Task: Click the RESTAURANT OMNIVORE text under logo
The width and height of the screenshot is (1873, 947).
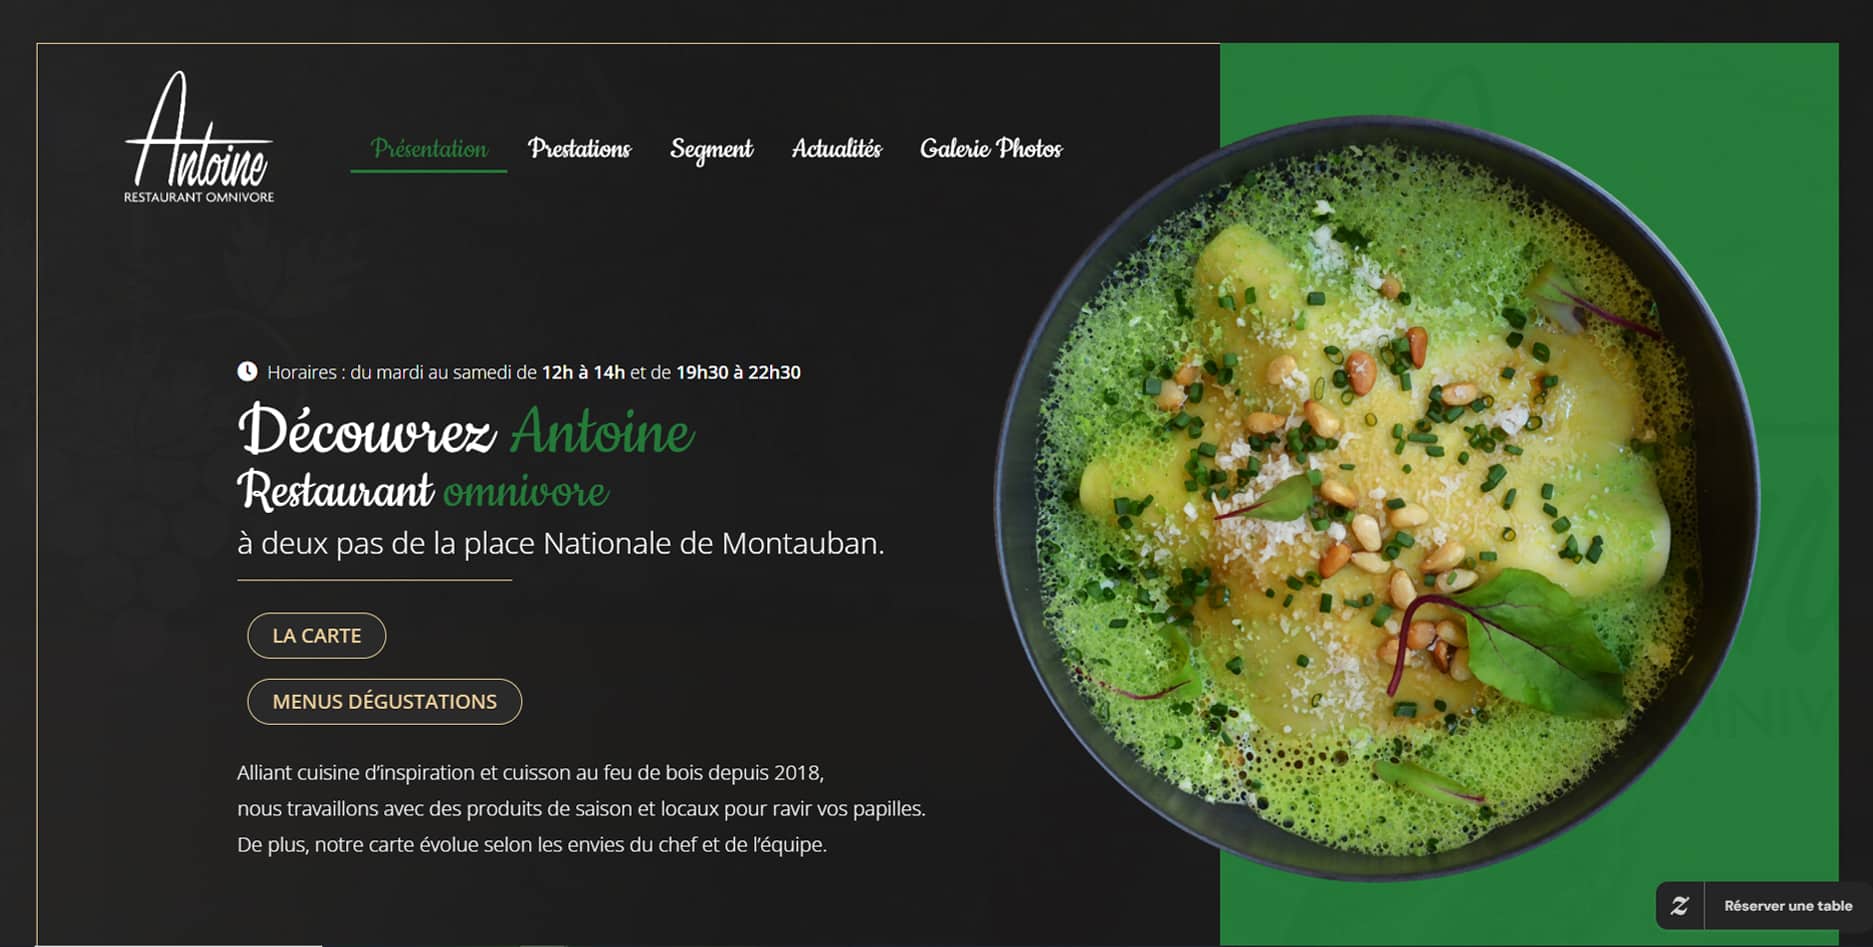Action: [x=199, y=197]
